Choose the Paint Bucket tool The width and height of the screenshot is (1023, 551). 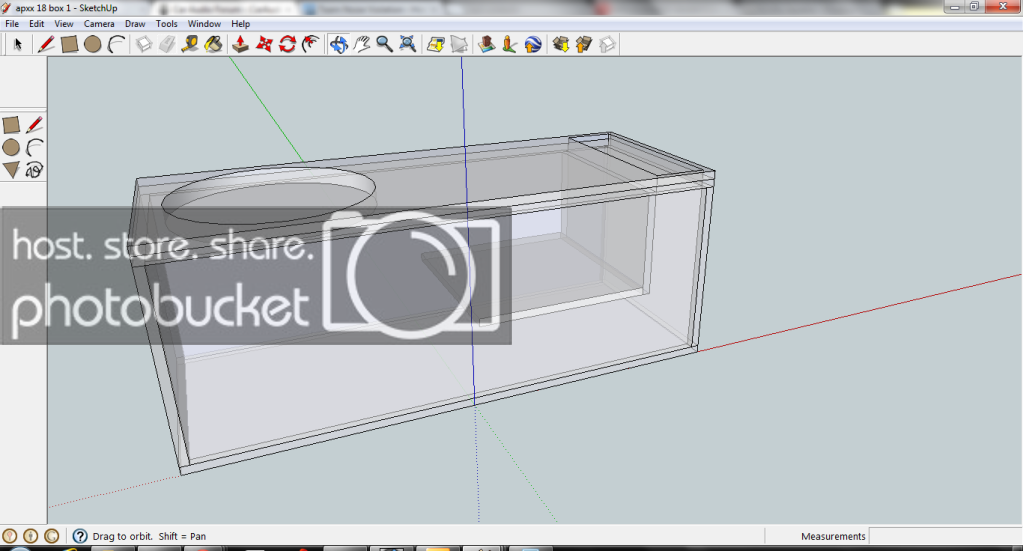tap(213, 44)
